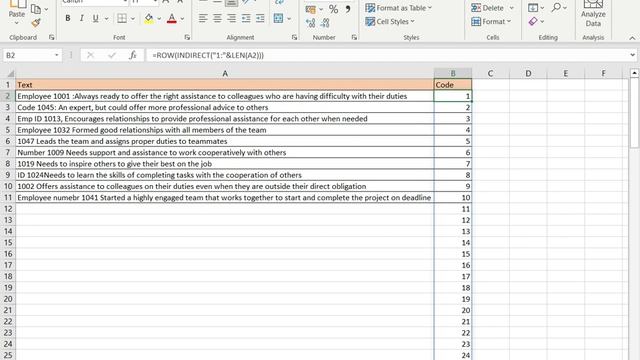
Task: Open Font settings dialog launcher
Action: pyautogui.click(x=187, y=37)
